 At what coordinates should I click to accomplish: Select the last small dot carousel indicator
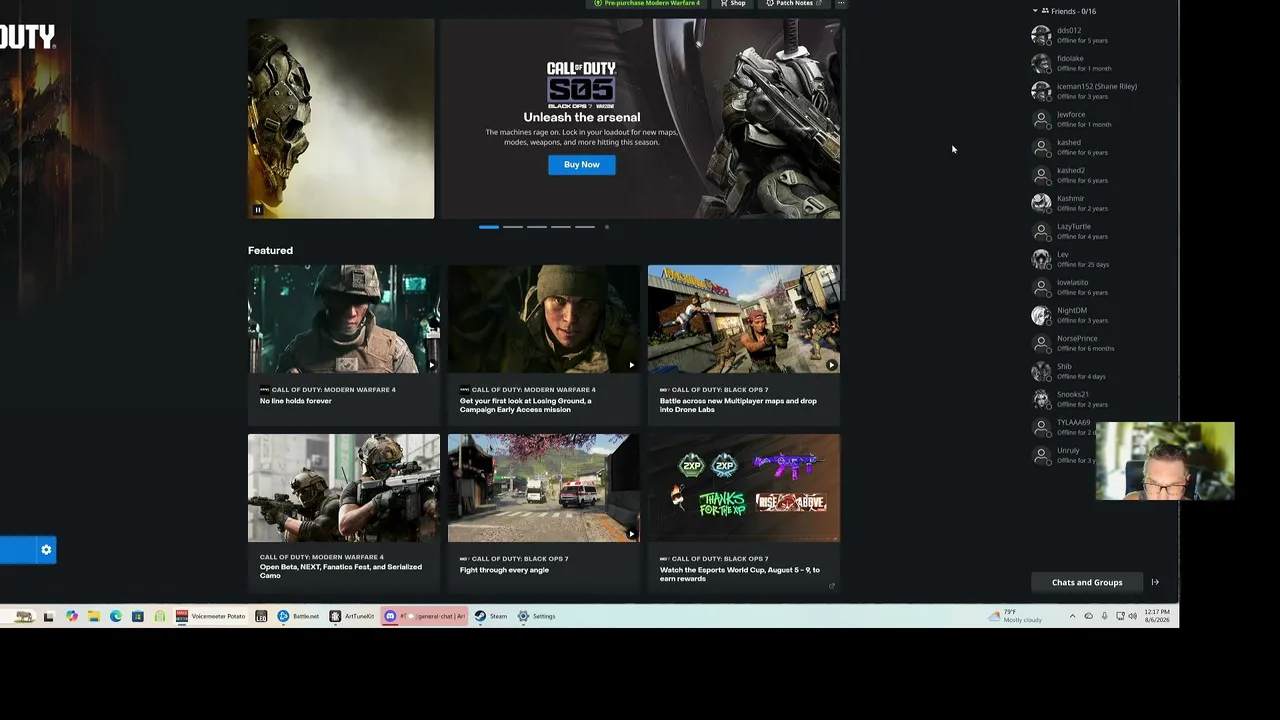(606, 227)
